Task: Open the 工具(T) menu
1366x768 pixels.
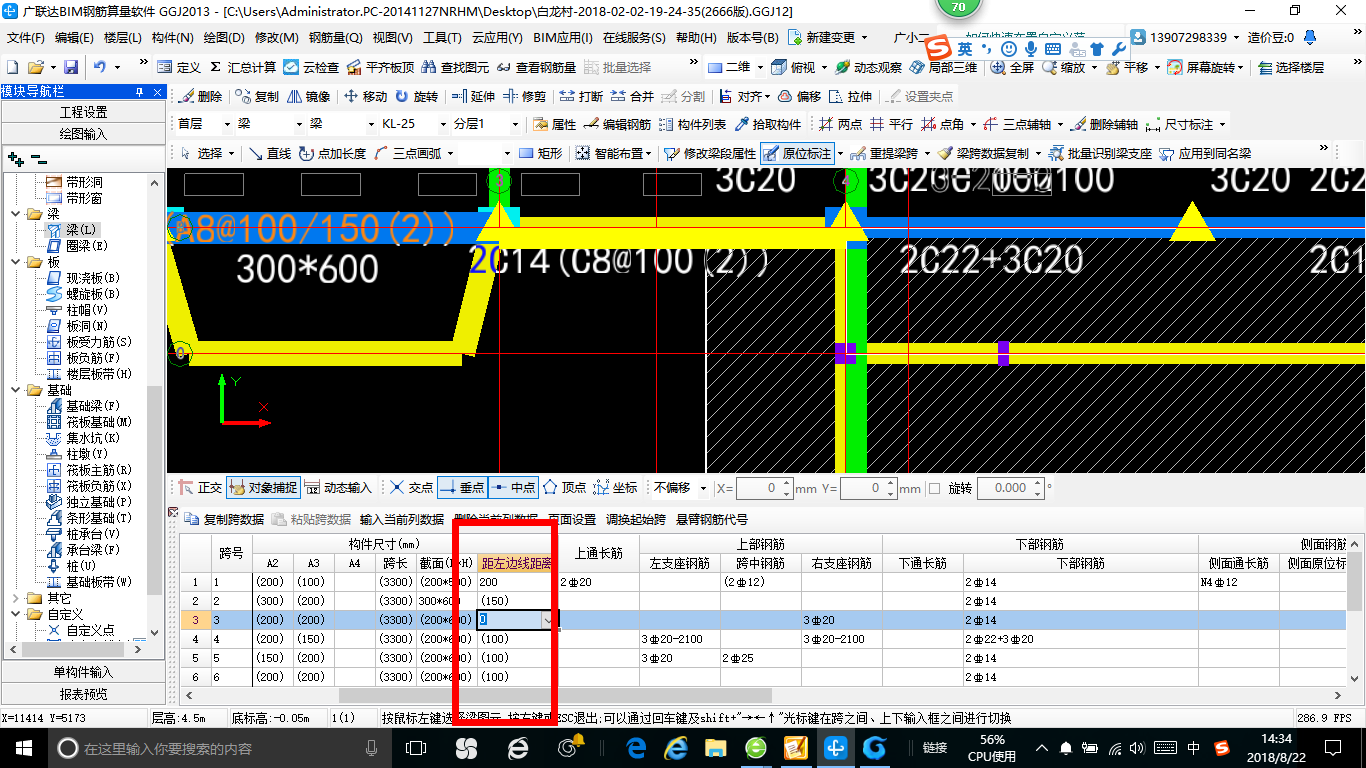Action: (x=442, y=38)
